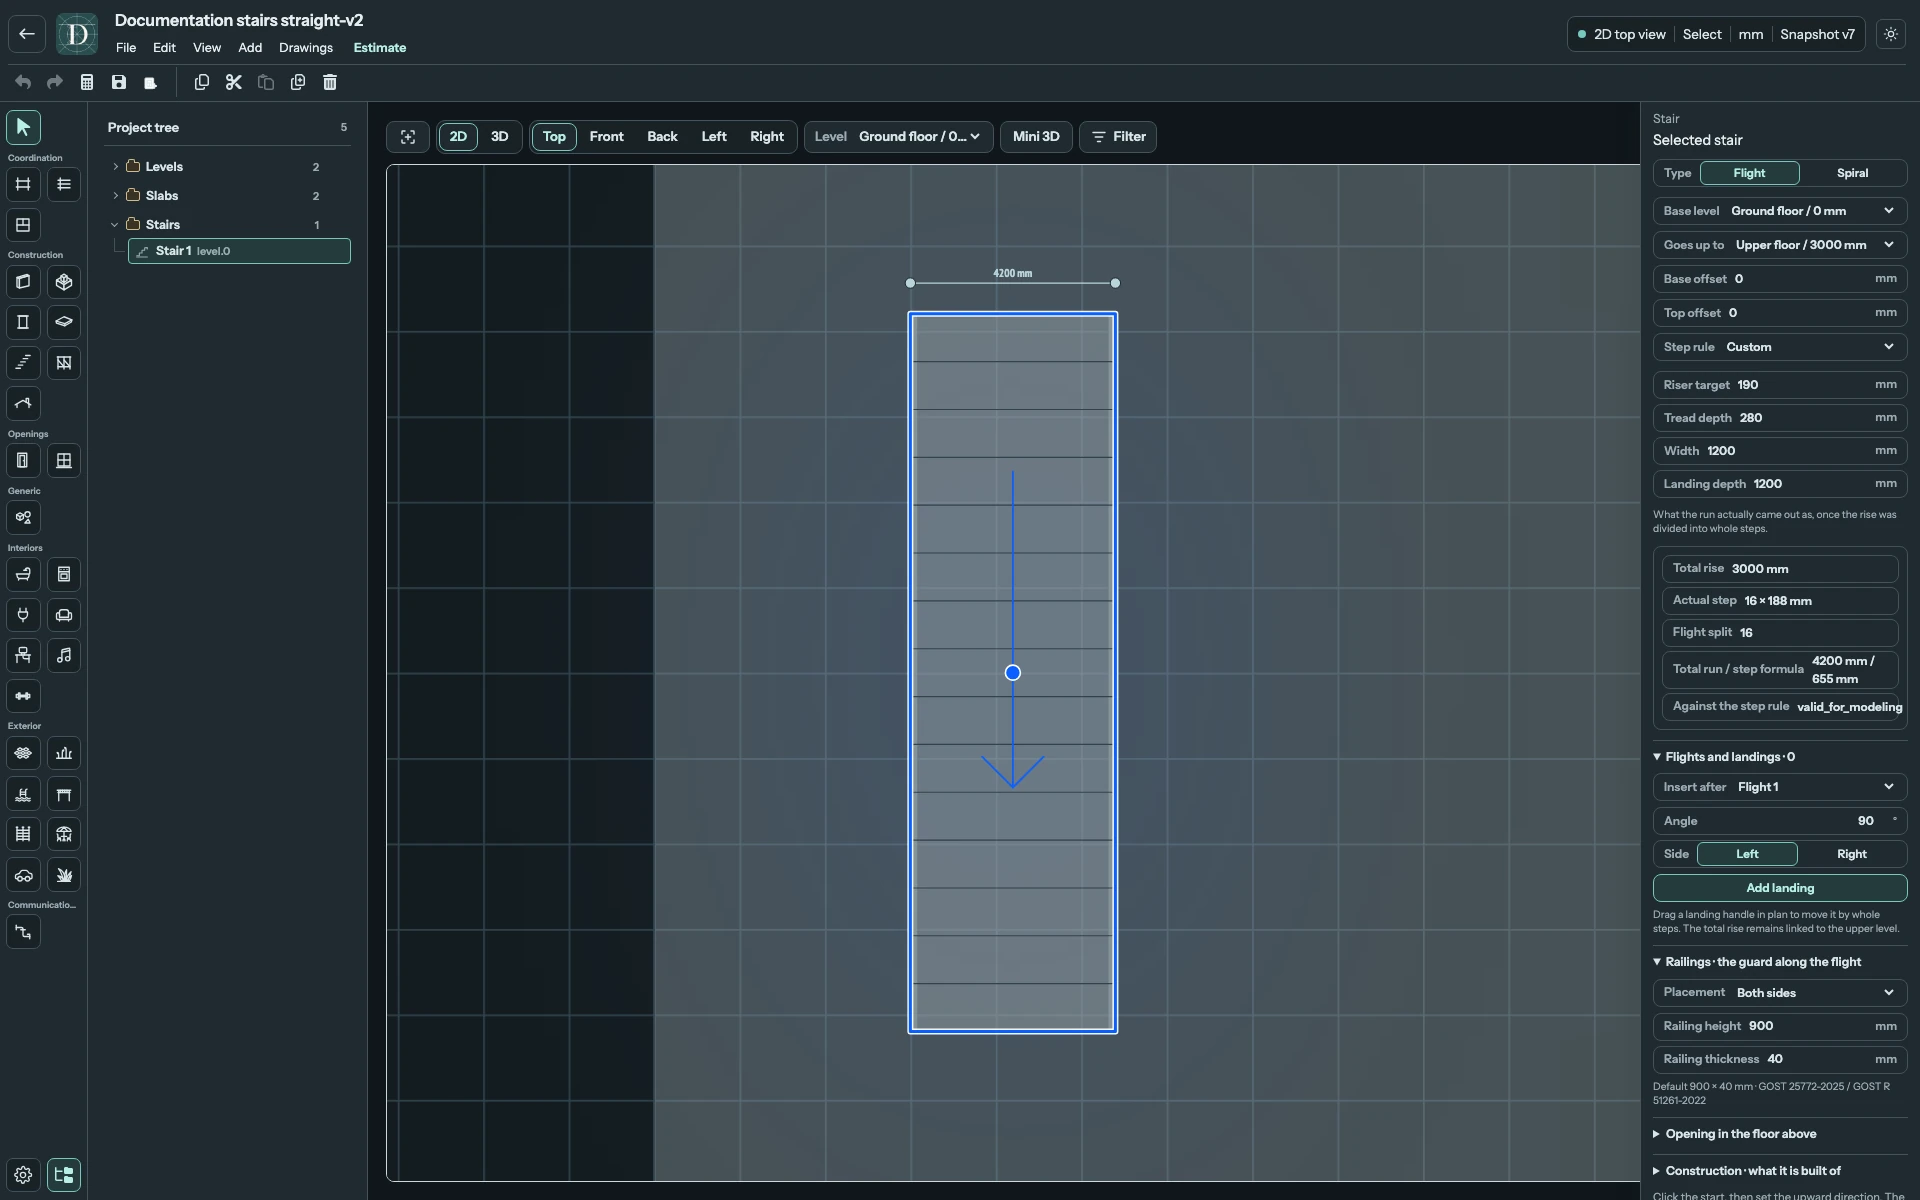Open the Drawings menu

tap(306, 48)
